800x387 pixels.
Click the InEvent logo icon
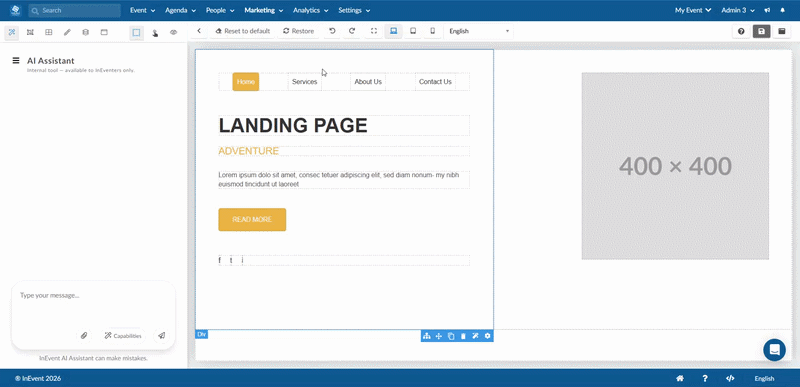click(15, 10)
